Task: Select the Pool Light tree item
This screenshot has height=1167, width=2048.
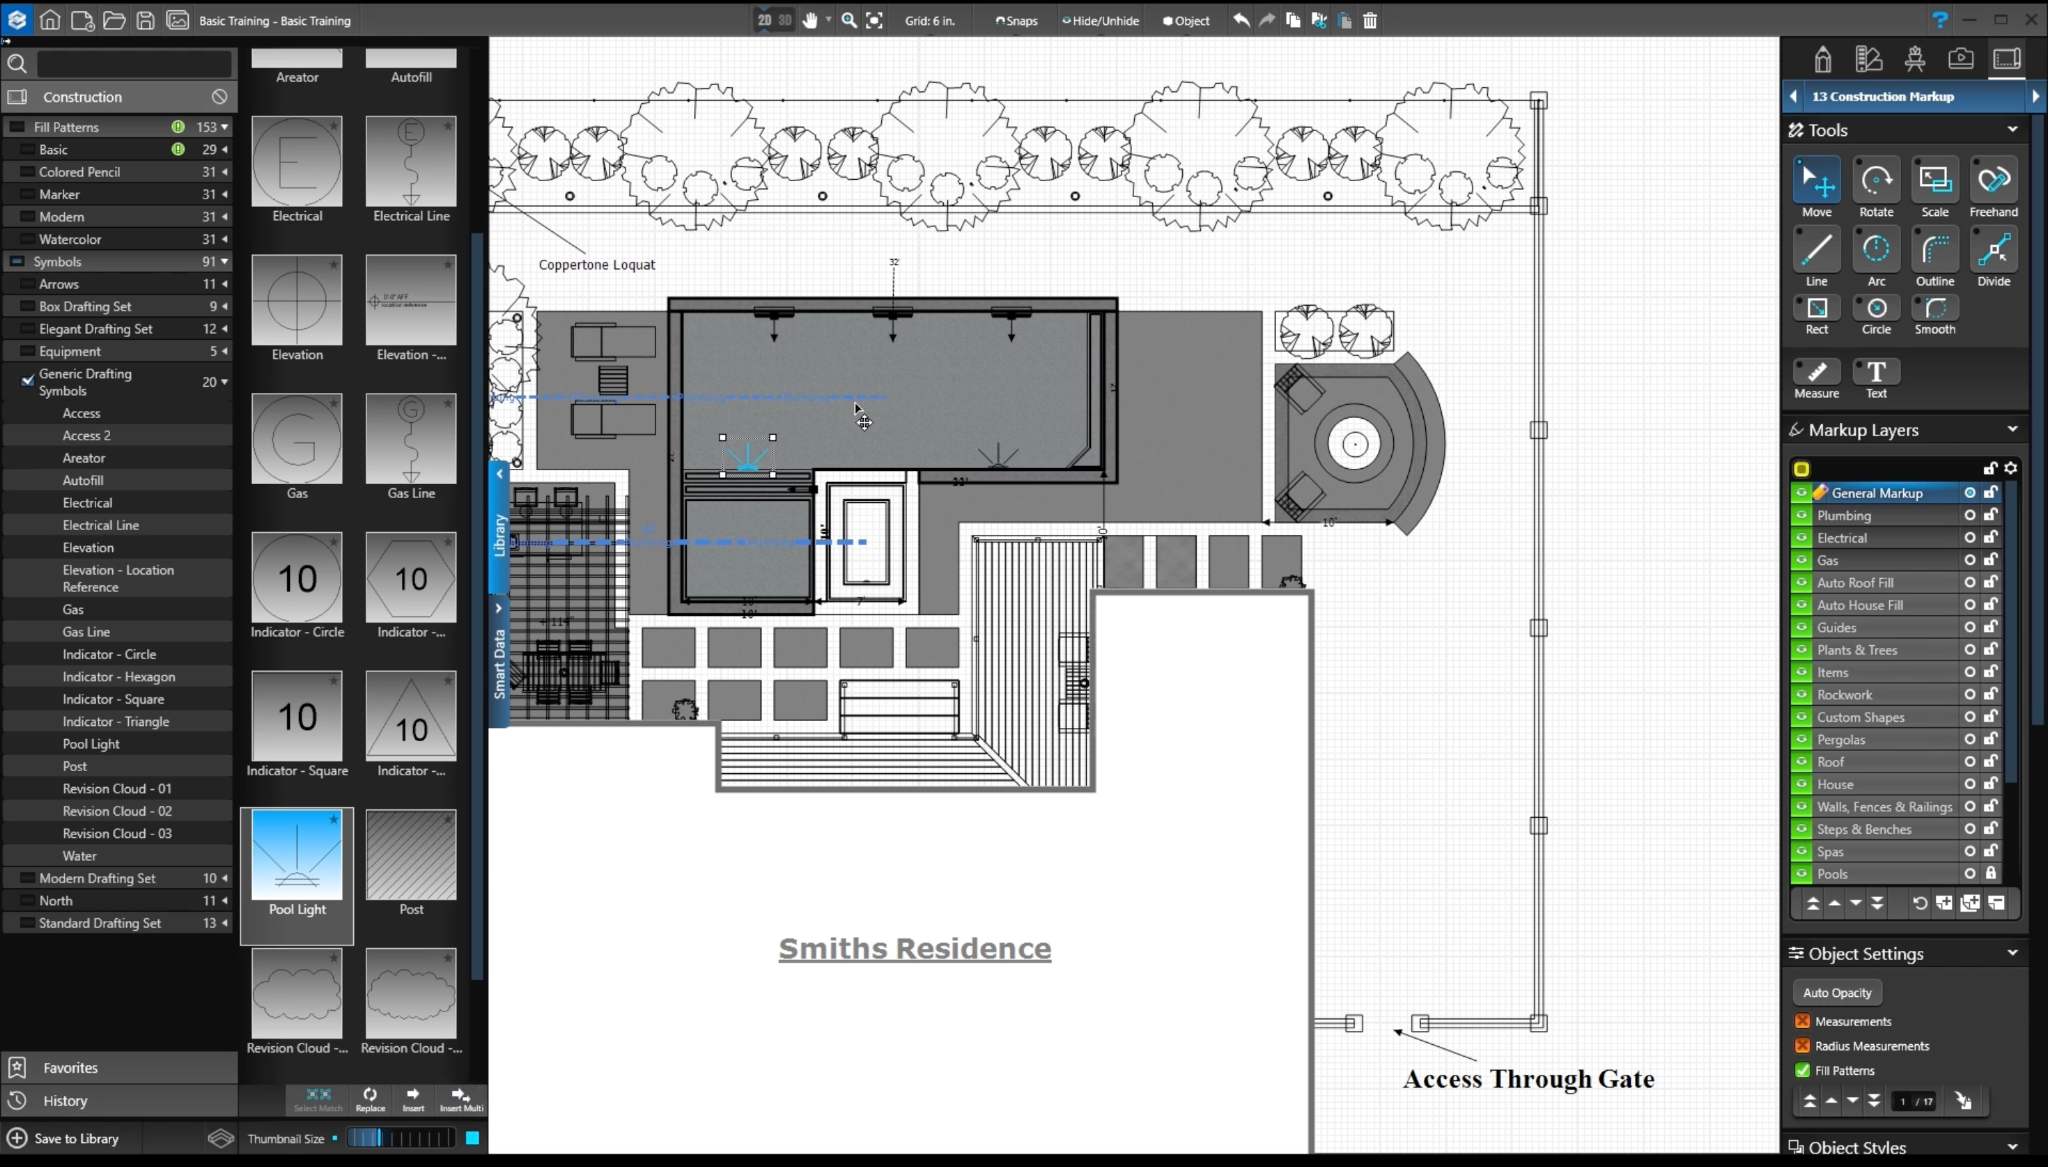Action: tap(91, 744)
